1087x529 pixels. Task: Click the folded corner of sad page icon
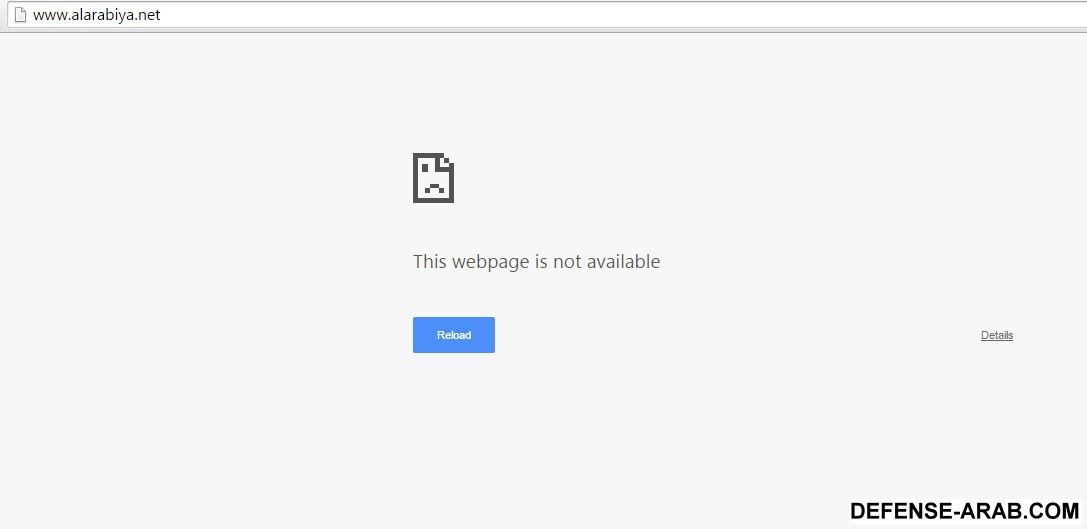pyautogui.click(x=446, y=162)
